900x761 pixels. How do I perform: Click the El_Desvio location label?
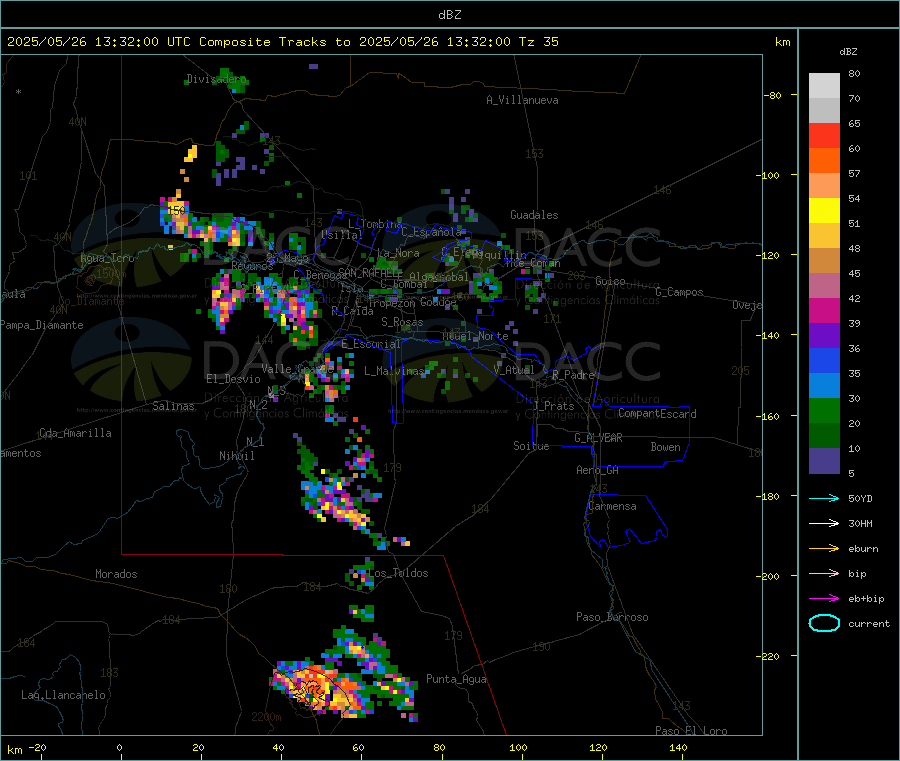[x=233, y=379]
